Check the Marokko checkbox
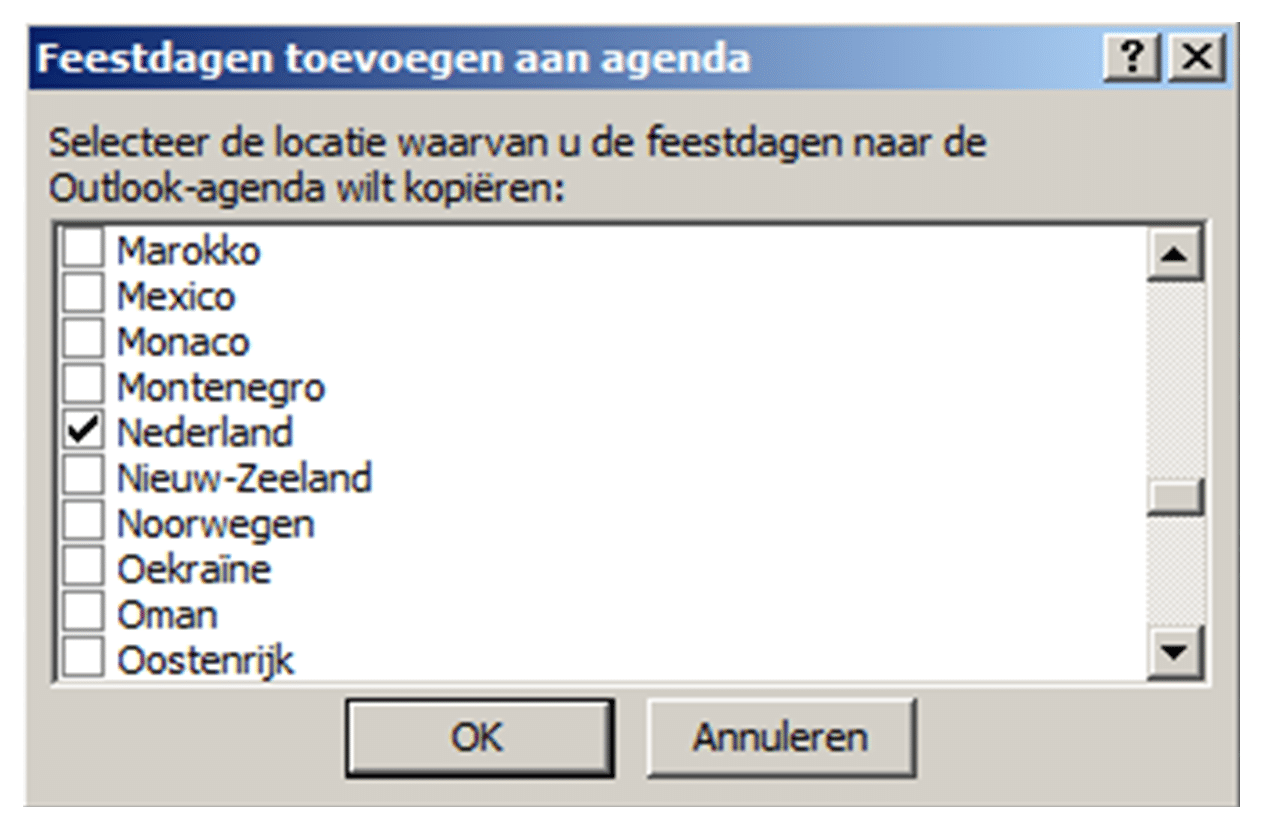 click(84, 250)
